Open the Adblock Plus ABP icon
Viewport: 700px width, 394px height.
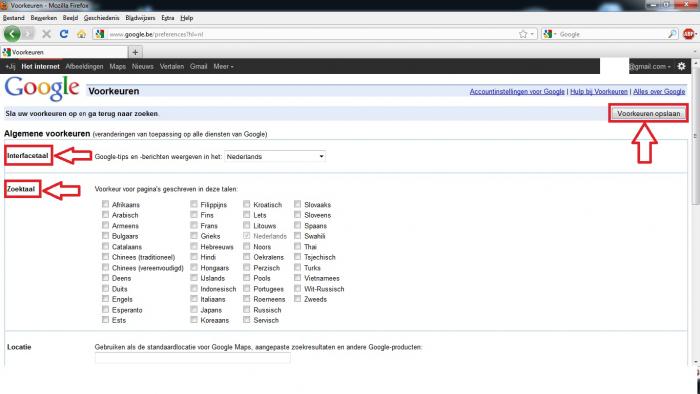coord(688,34)
